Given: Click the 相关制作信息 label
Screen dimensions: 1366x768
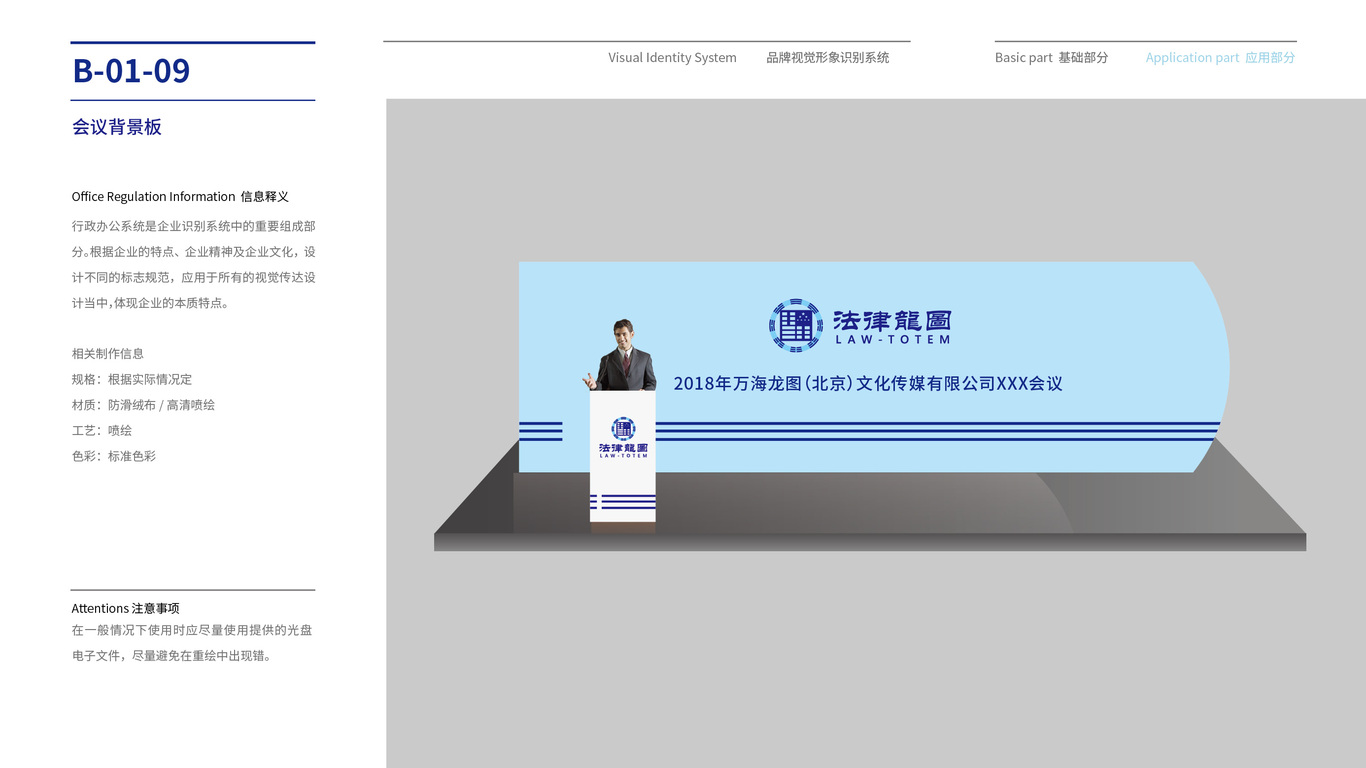Looking at the screenshot, I should click(108, 353).
